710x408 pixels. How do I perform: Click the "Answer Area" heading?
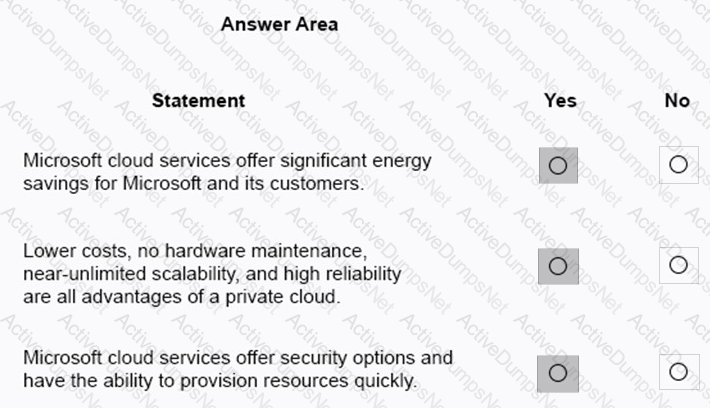pyautogui.click(x=279, y=24)
